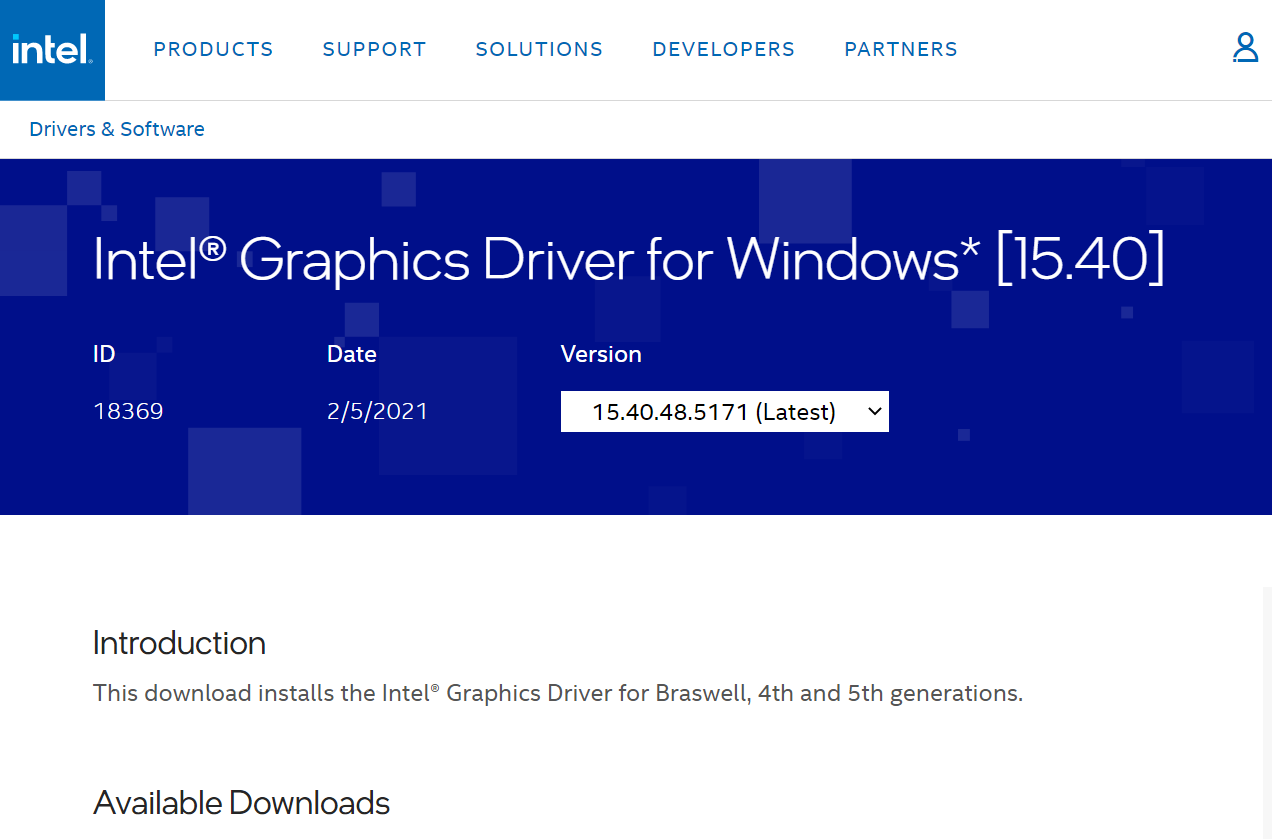Screen dimensions: 1272x839
Task: Click the Version label above the dropdown
Action: (x=601, y=354)
